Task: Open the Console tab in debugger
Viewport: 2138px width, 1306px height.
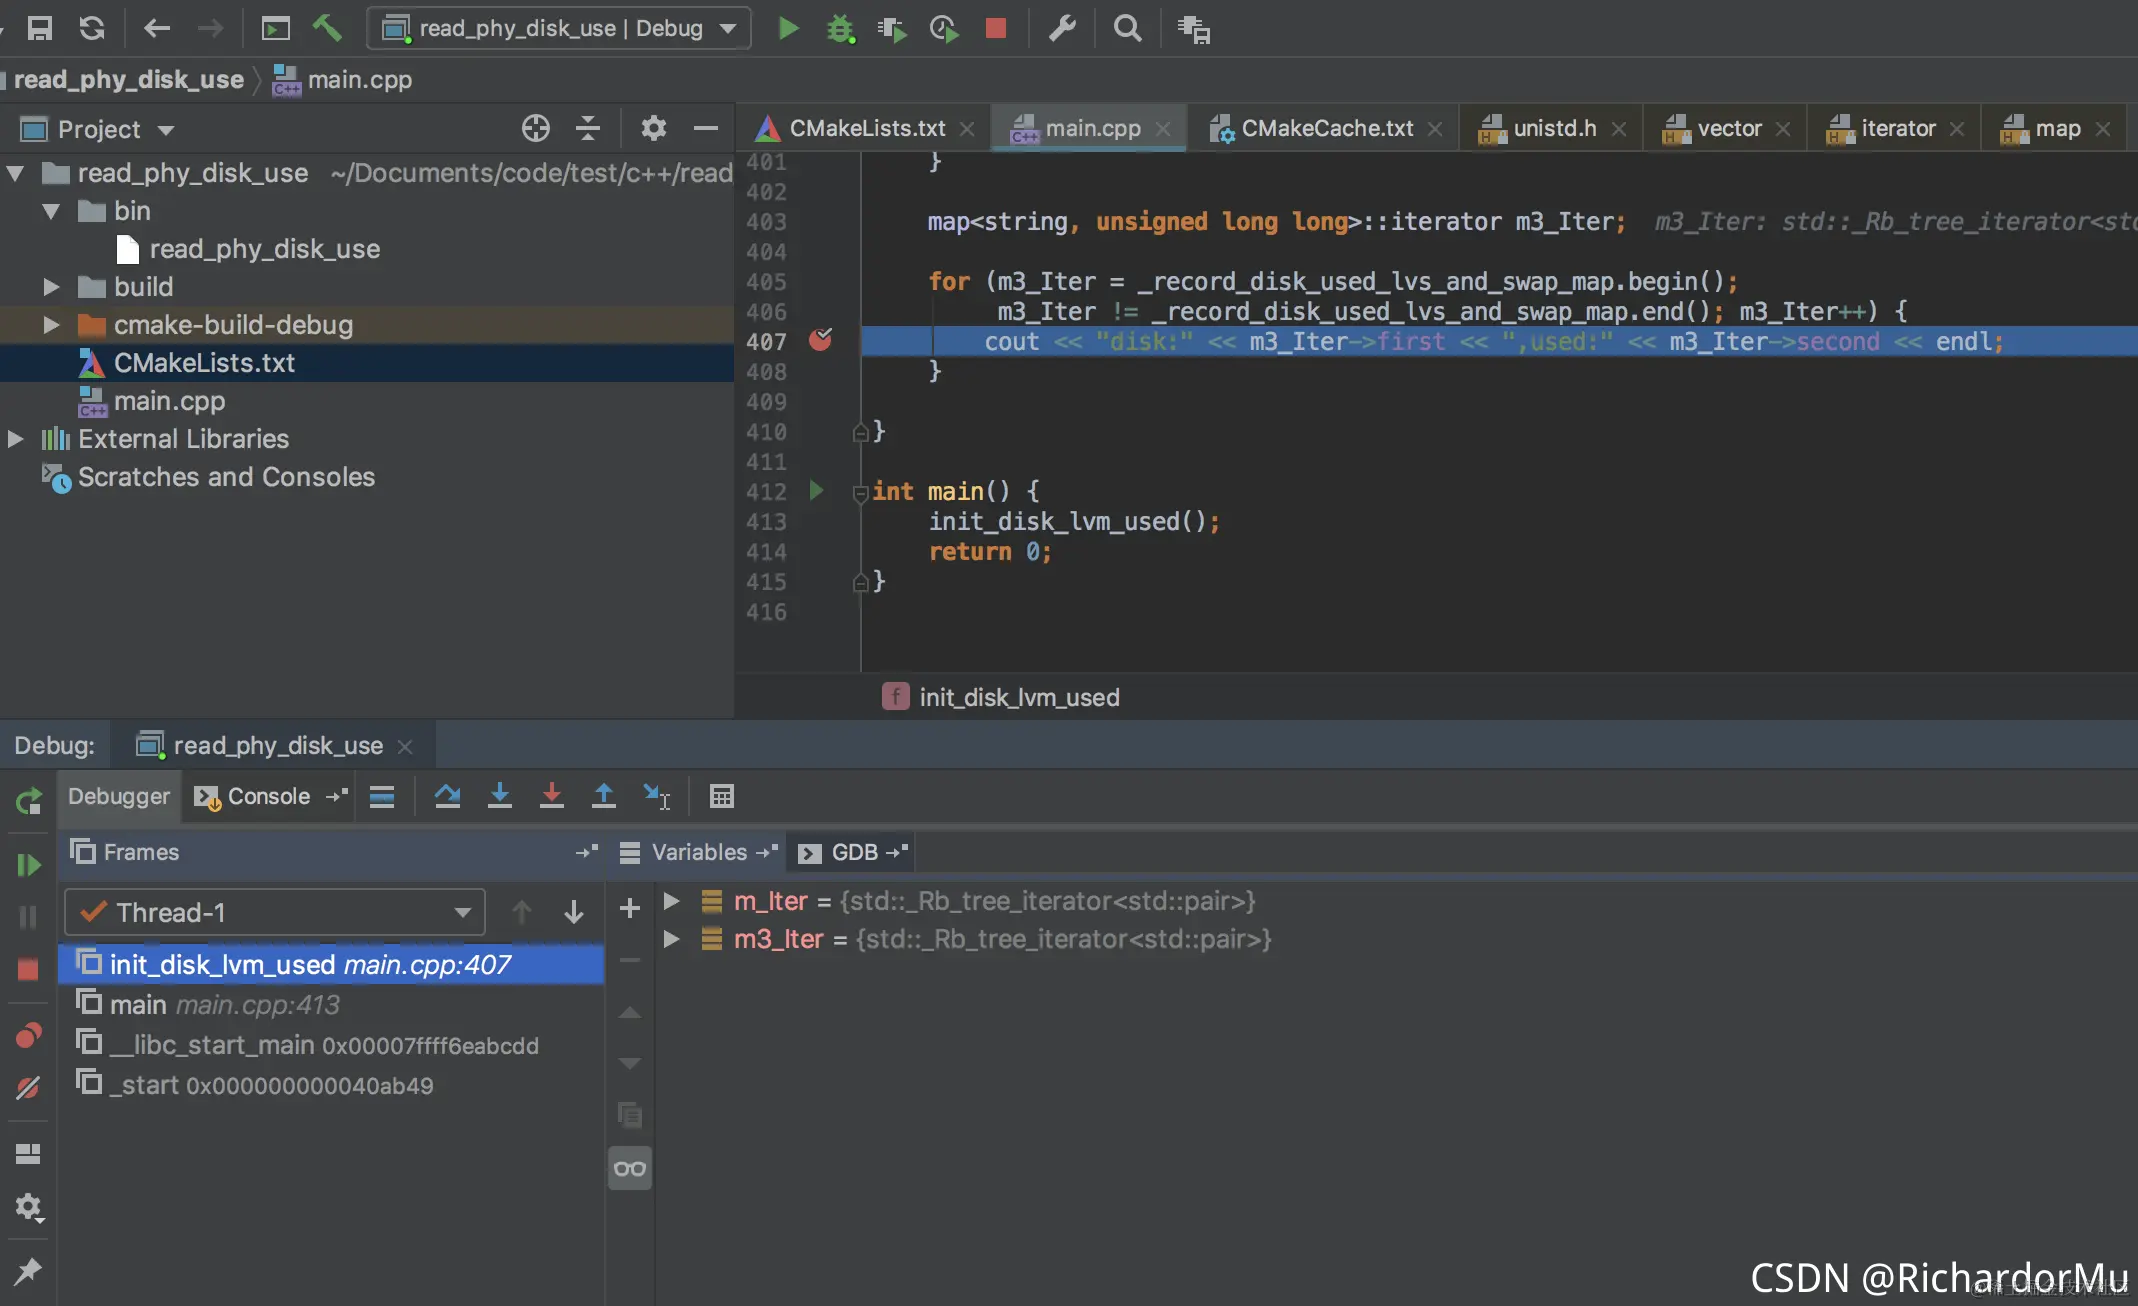Action: pos(256,796)
